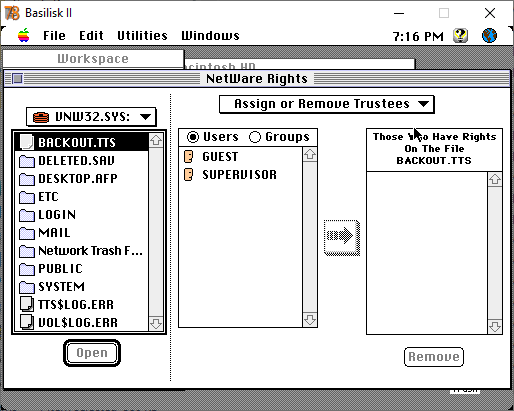514x411 pixels.
Task: Click the GUEST user face icon
Action: point(188,156)
